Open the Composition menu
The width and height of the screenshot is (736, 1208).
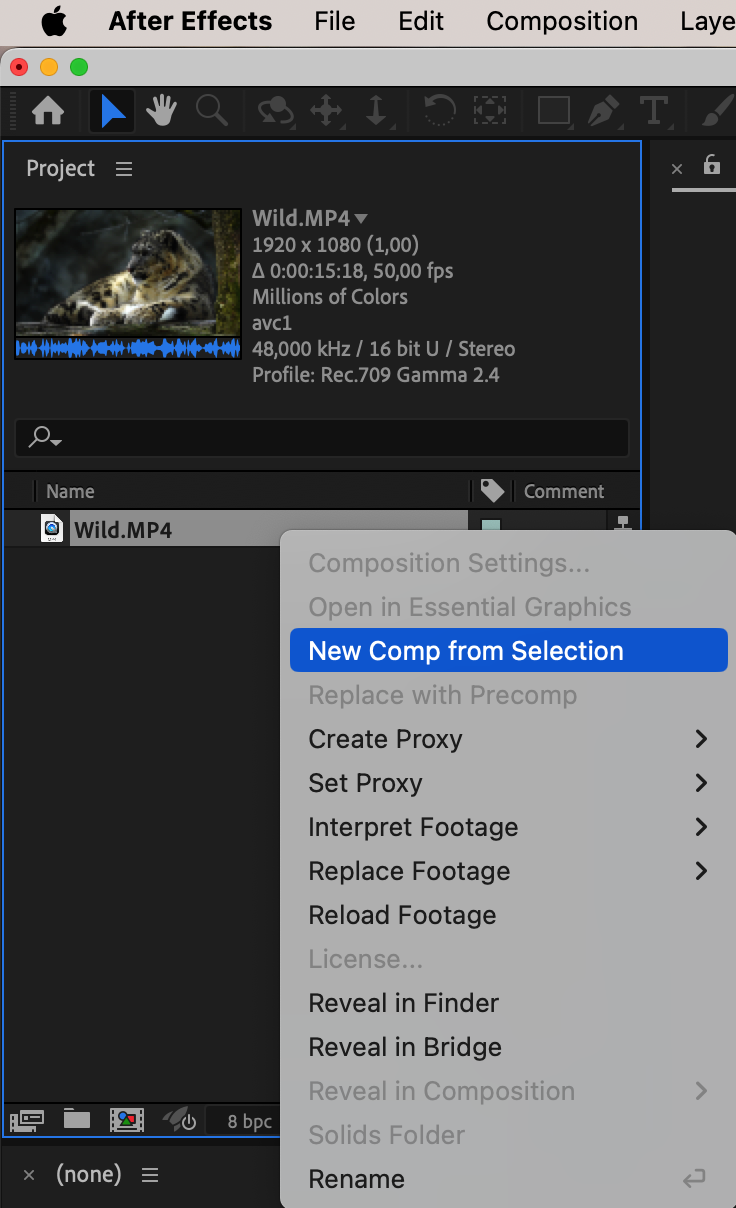[x=562, y=21]
